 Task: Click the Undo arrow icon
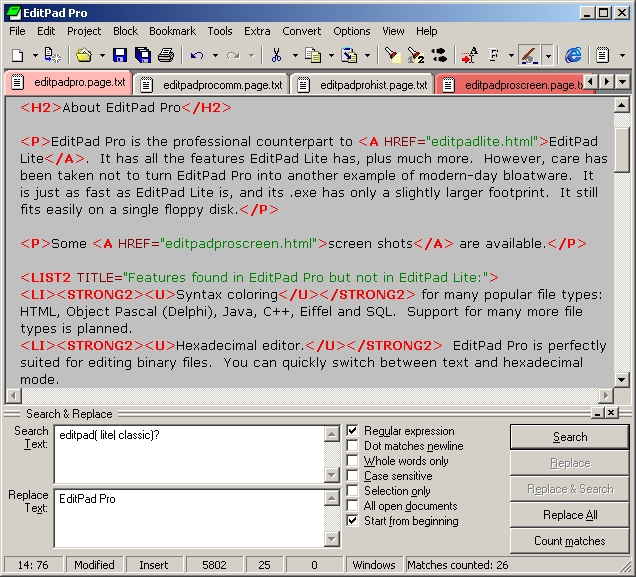pyautogui.click(x=197, y=55)
